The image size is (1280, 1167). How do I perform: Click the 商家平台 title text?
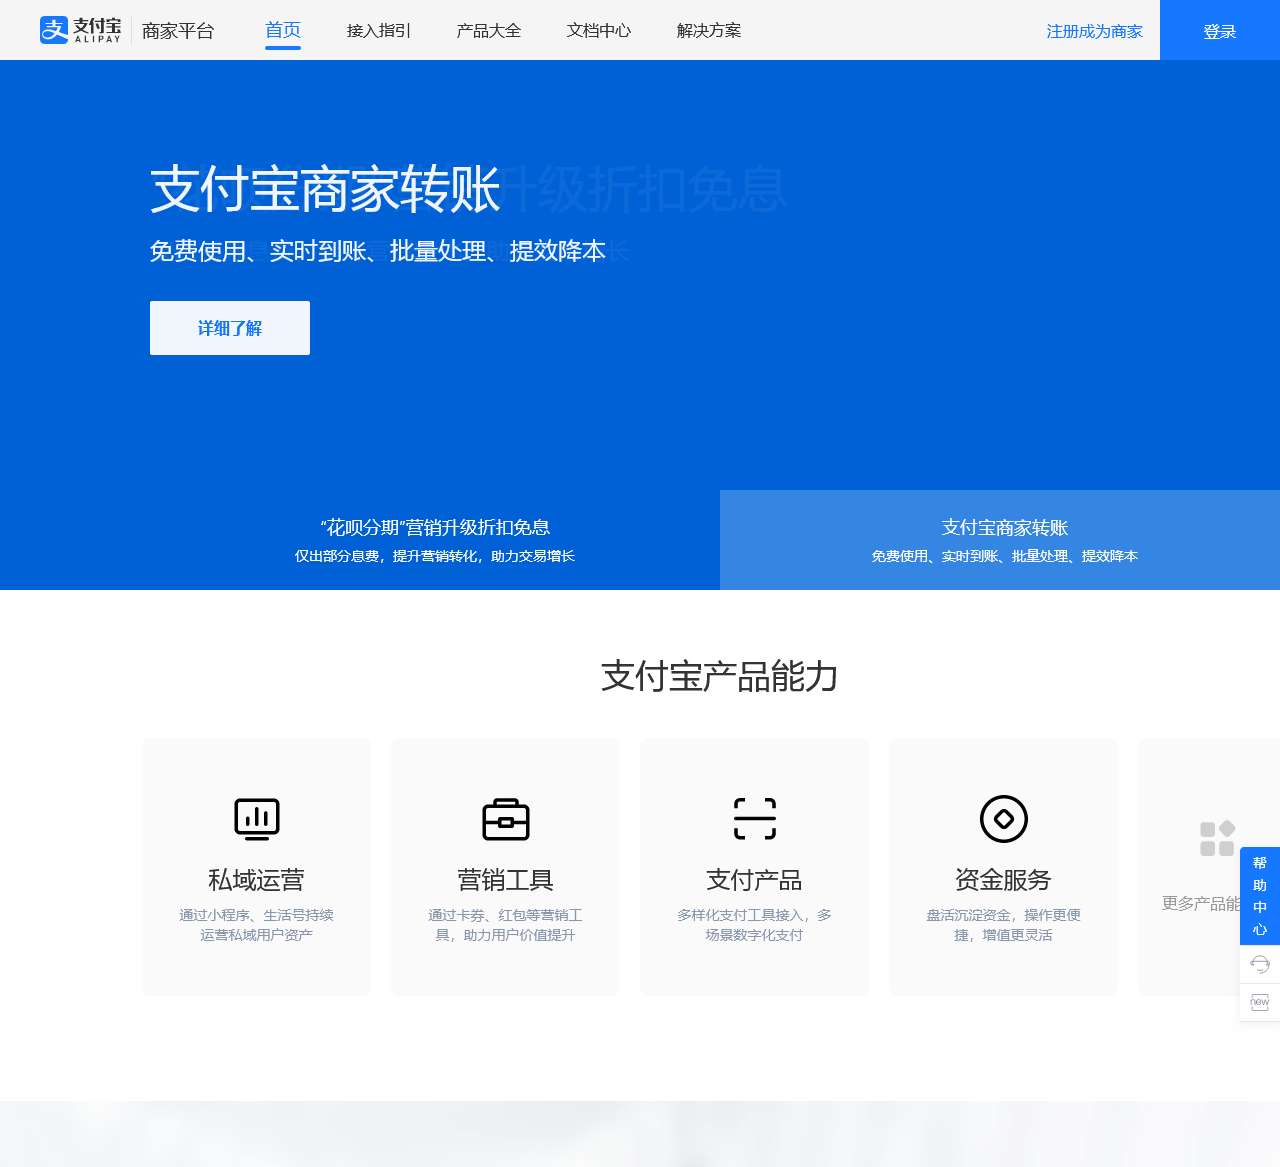[178, 31]
